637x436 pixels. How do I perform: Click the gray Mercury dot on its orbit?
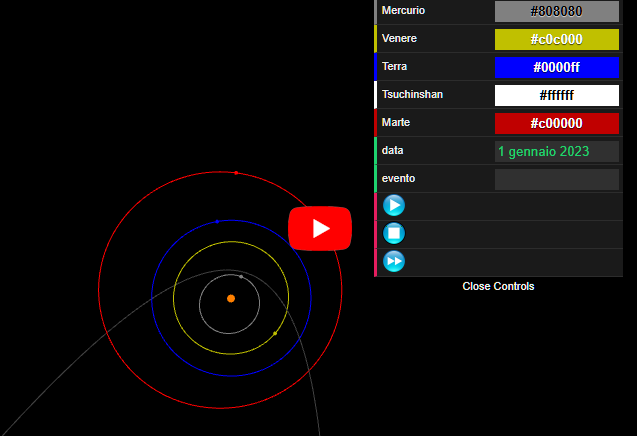(241, 277)
